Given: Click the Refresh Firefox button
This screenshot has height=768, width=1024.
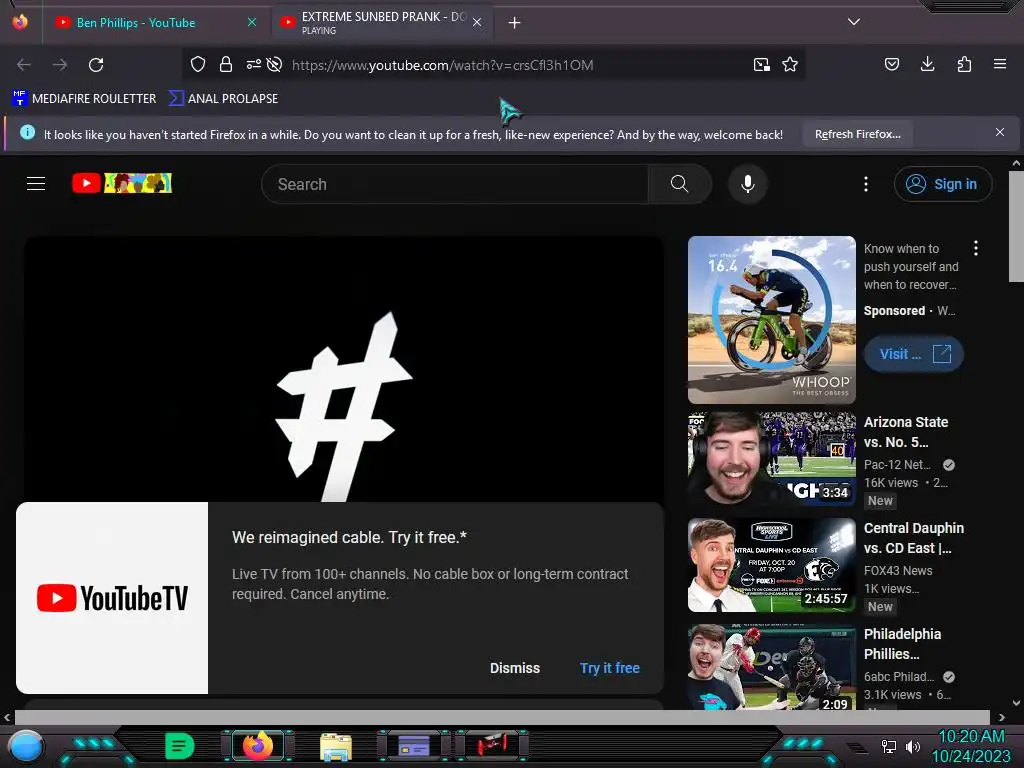Looking at the screenshot, I should pyautogui.click(x=857, y=135).
